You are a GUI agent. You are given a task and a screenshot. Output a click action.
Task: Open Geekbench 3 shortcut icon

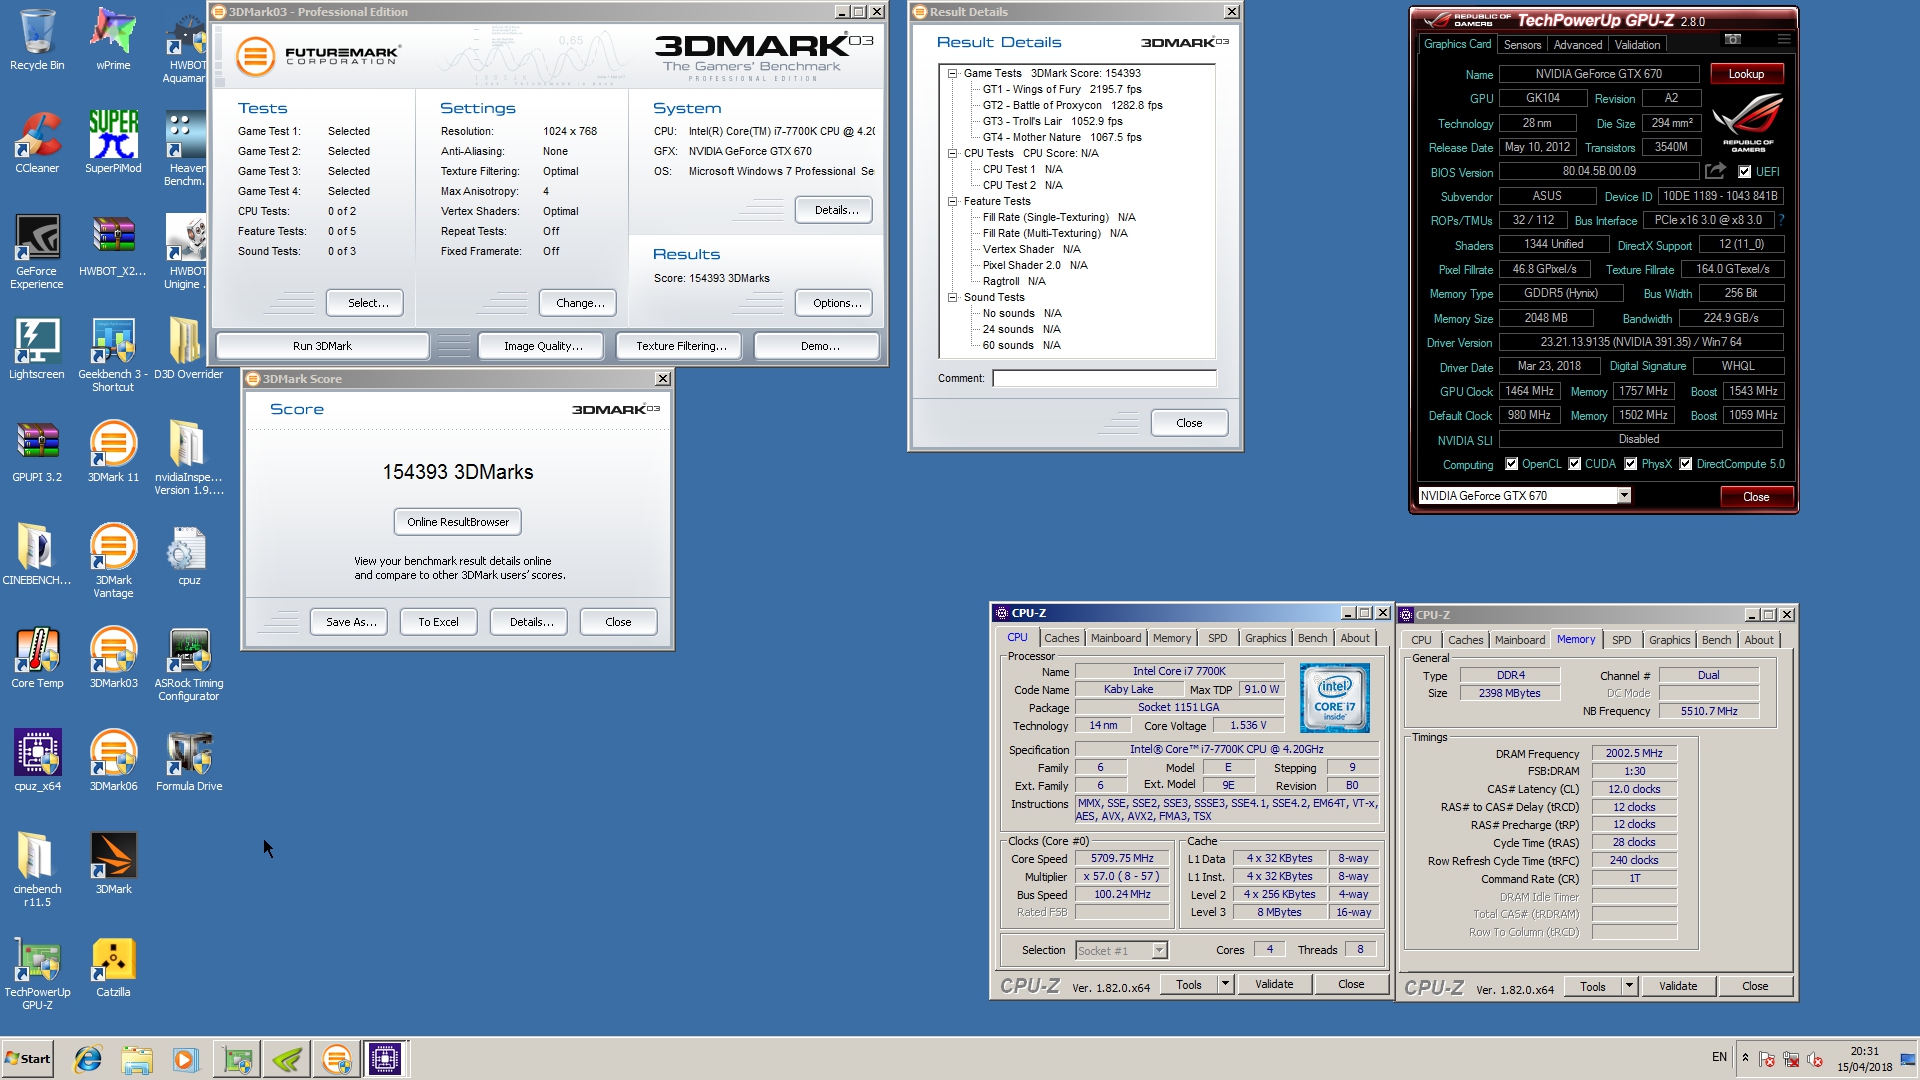tap(113, 355)
